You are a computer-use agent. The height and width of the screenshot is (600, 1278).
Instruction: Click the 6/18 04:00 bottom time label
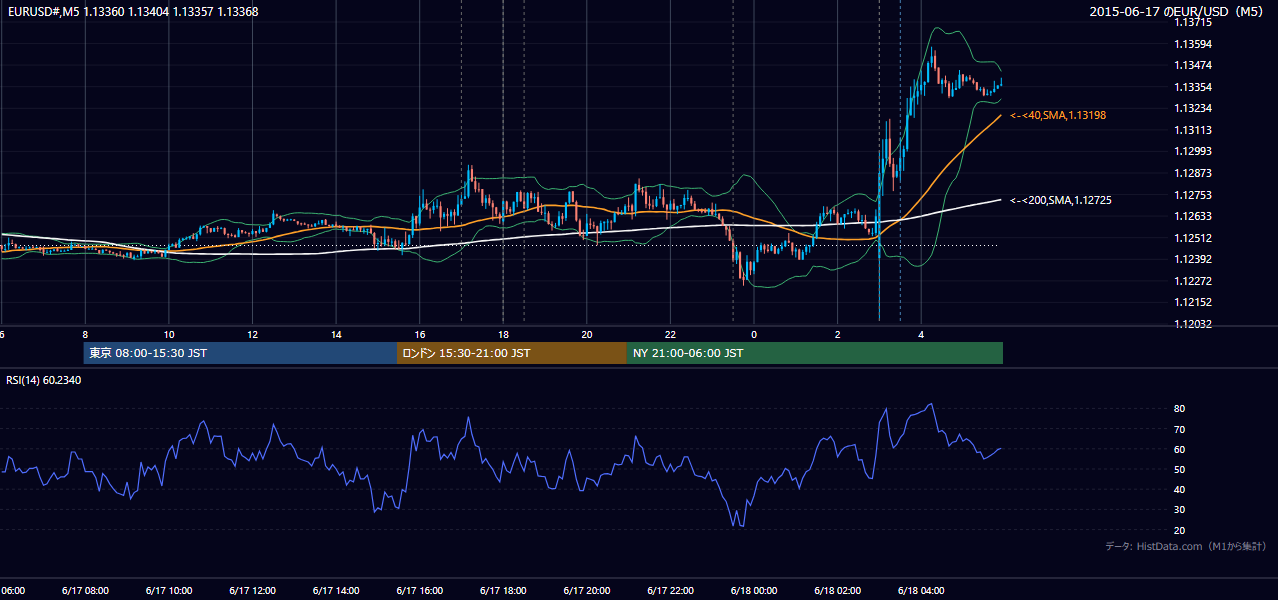click(x=921, y=591)
